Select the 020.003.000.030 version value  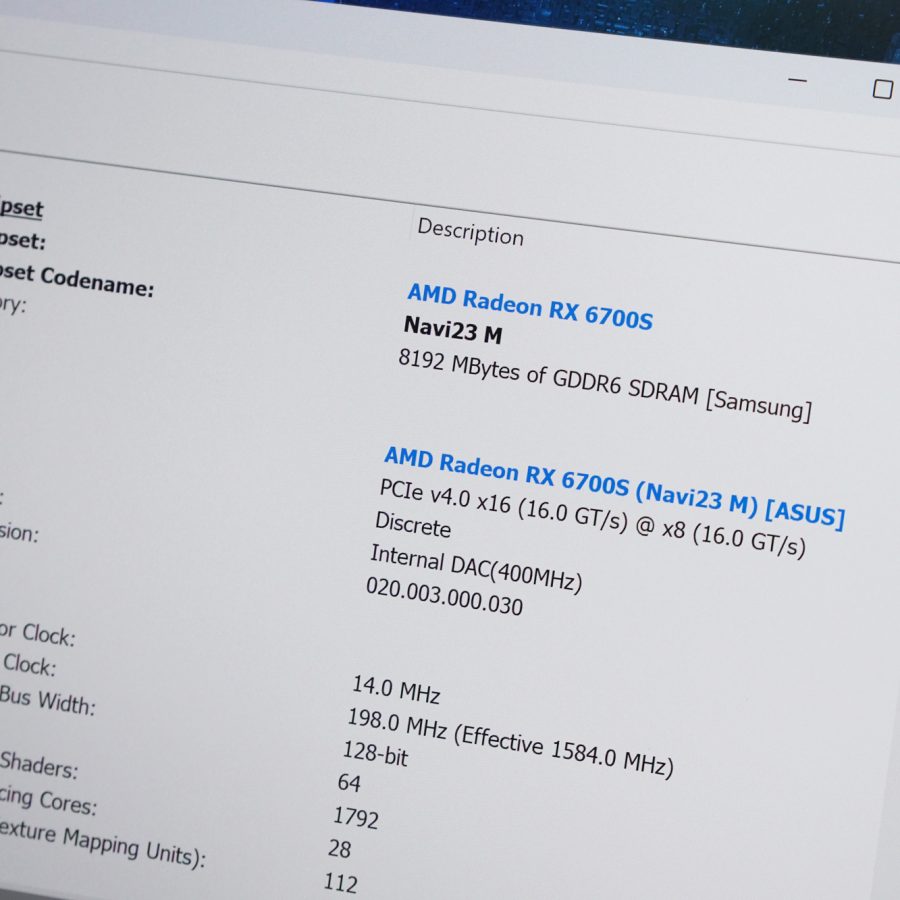(x=444, y=596)
